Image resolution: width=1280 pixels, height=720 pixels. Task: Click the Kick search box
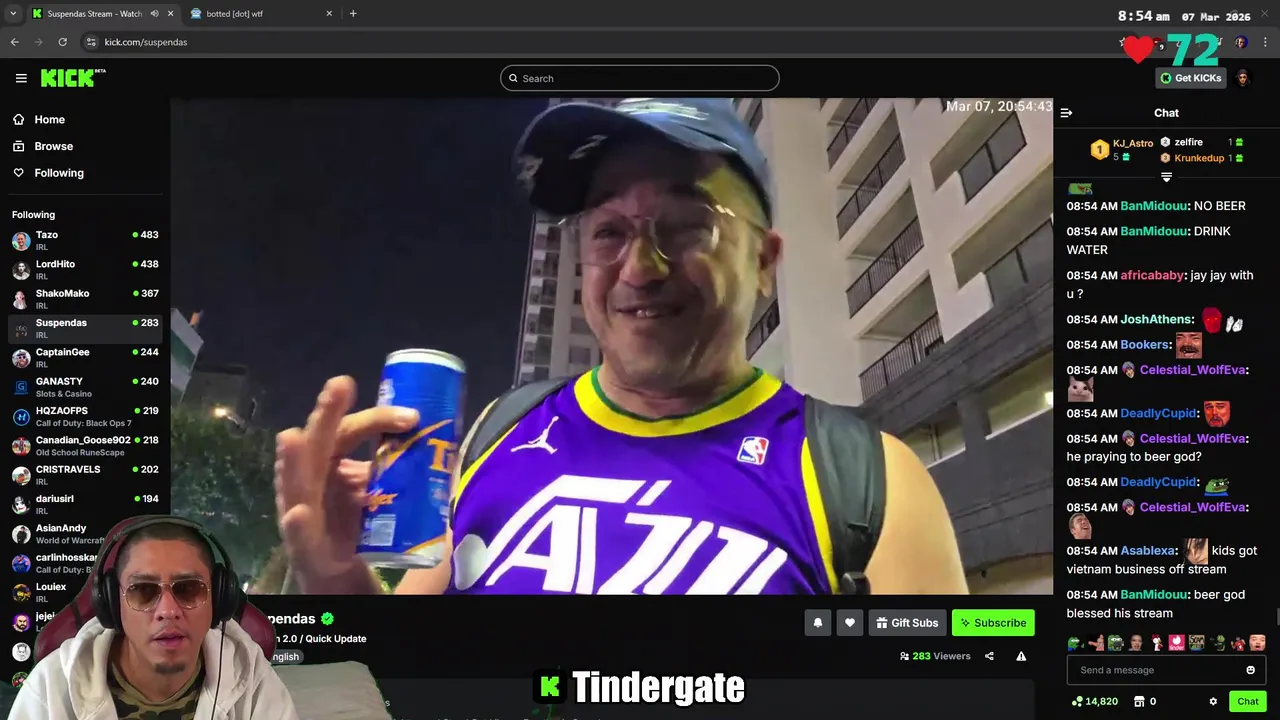pyautogui.click(x=640, y=78)
